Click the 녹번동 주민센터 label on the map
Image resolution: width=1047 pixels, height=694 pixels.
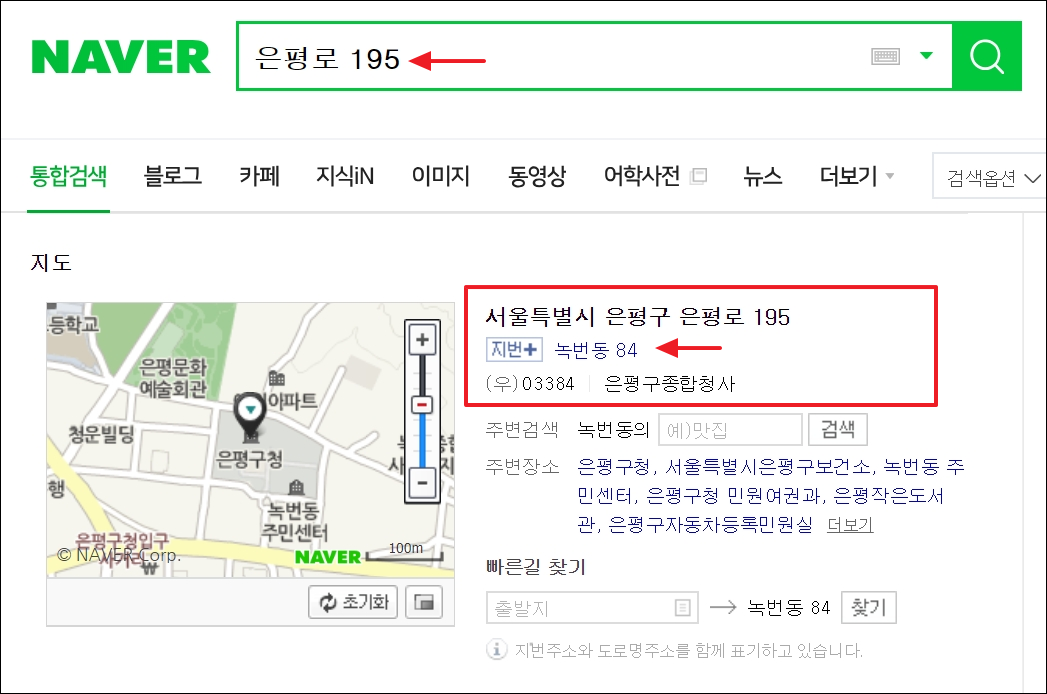tap(294, 521)
